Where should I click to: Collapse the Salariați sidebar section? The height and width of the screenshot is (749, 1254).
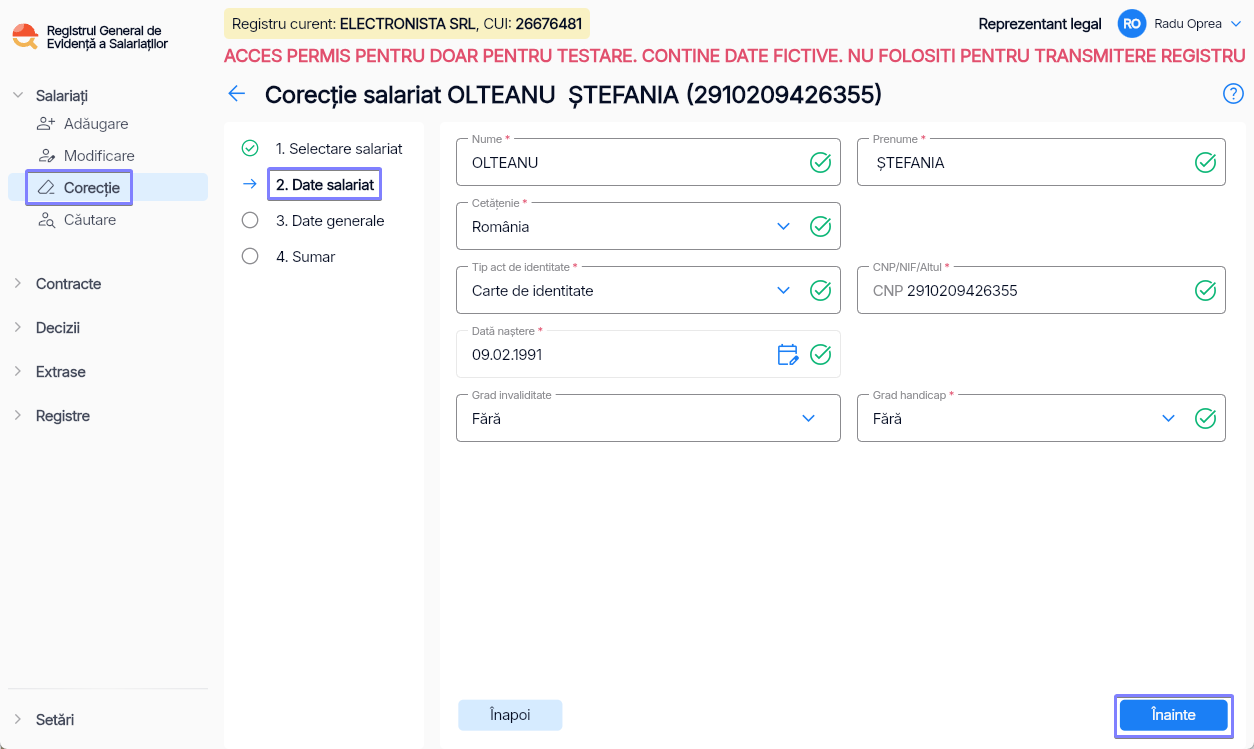pyautogui.click(x=17, y=95)
